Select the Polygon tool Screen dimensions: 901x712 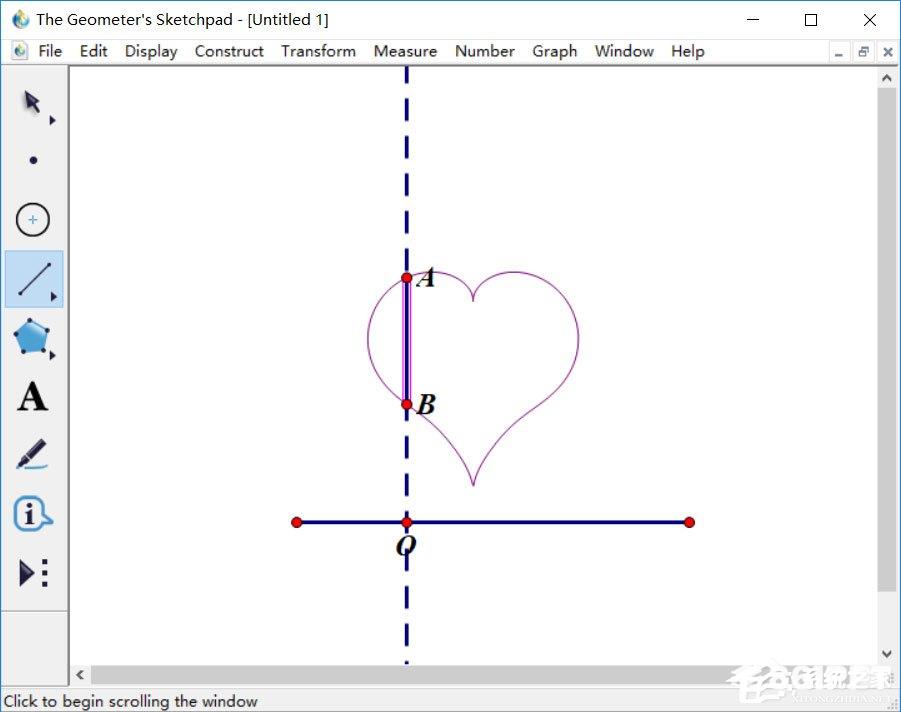[x=32, y=337]
